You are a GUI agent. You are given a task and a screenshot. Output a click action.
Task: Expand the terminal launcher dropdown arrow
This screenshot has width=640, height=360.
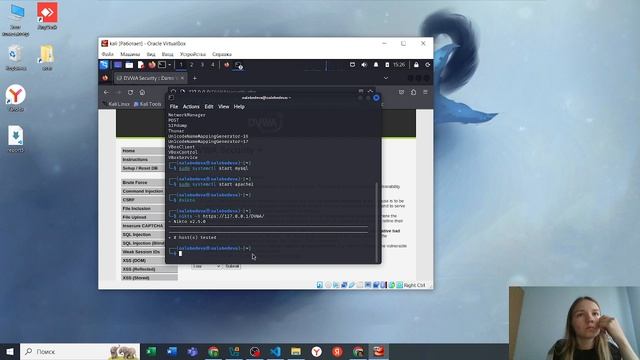coord(169,65)
